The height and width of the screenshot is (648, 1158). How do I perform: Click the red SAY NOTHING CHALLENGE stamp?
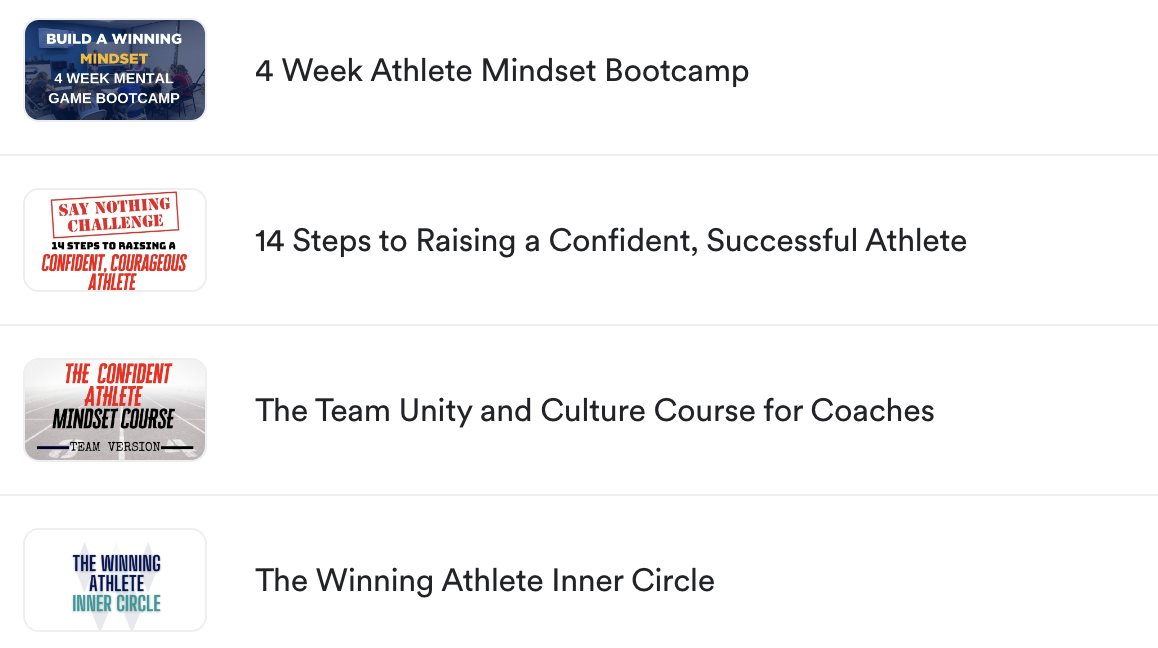point(115,214)
